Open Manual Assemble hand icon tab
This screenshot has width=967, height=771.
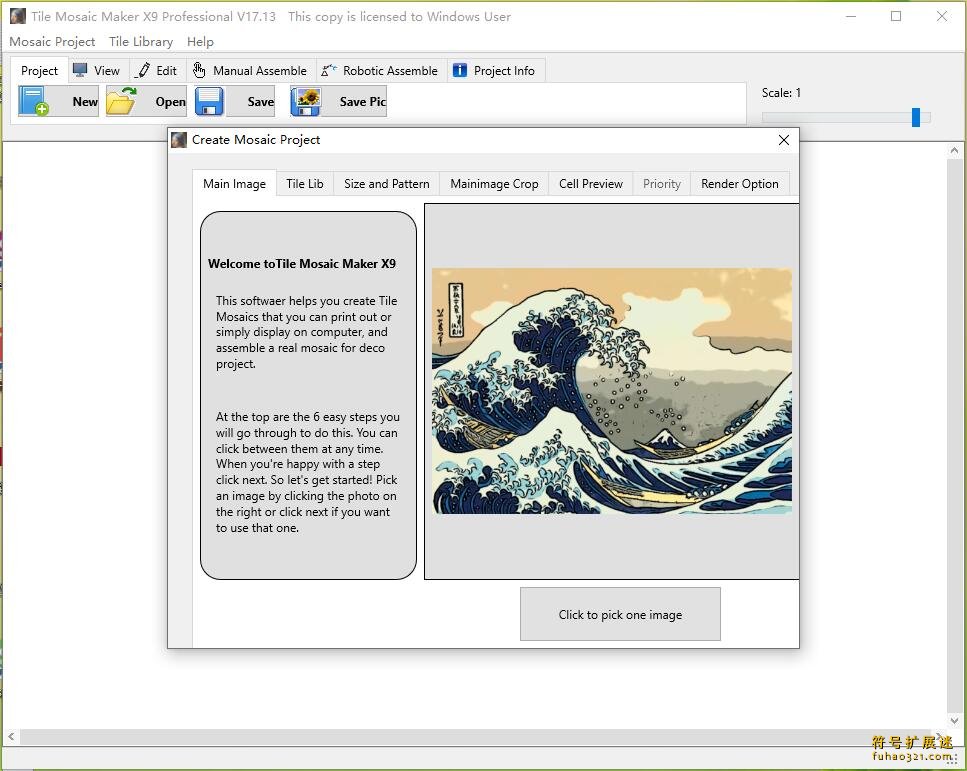tap(250, 71)
